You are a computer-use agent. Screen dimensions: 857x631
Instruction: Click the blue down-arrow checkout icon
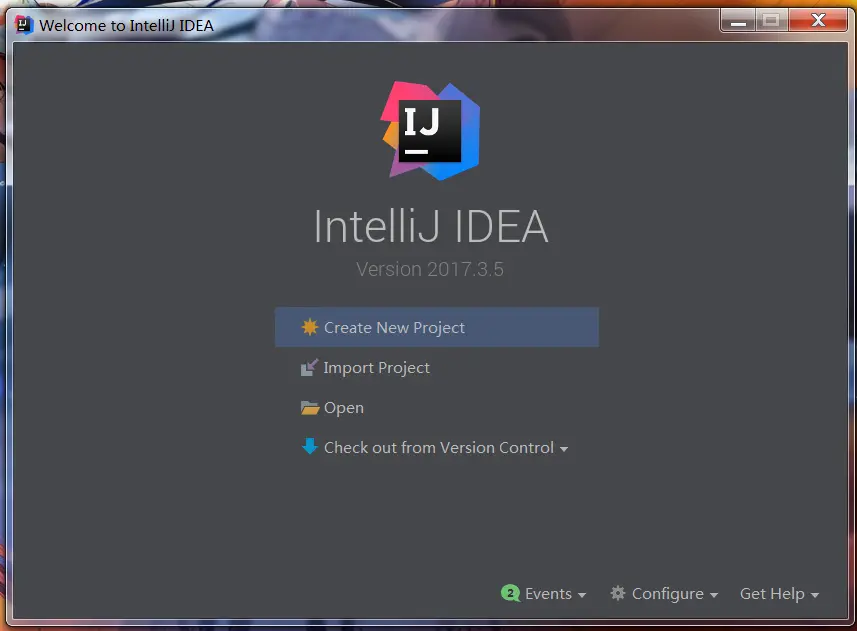(x=309, y=446)
